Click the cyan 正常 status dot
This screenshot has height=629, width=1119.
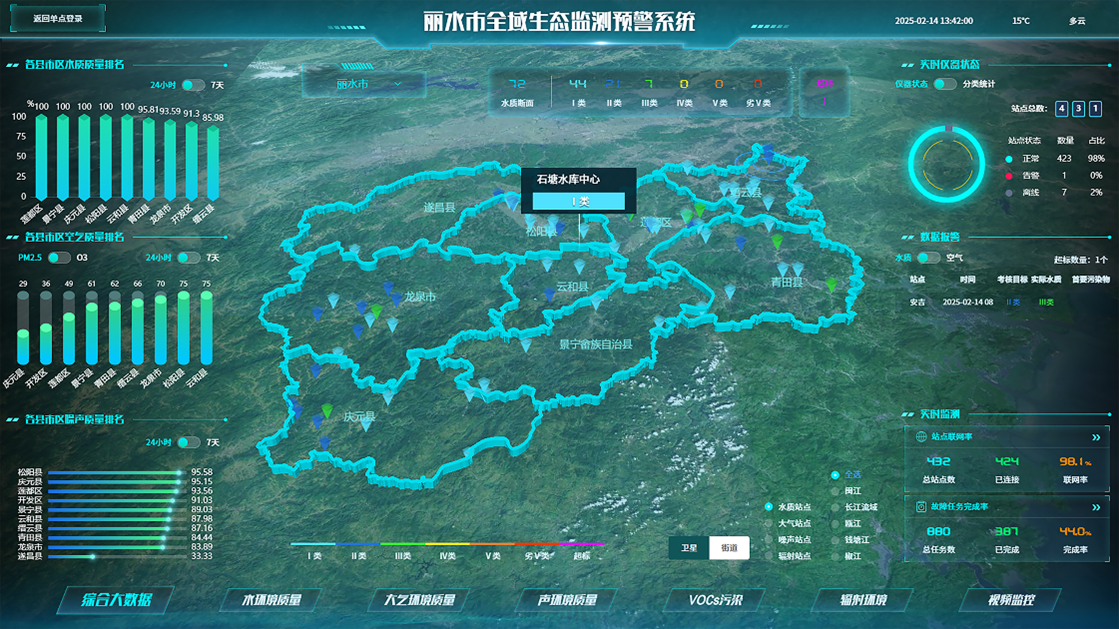pos(1008,159)
